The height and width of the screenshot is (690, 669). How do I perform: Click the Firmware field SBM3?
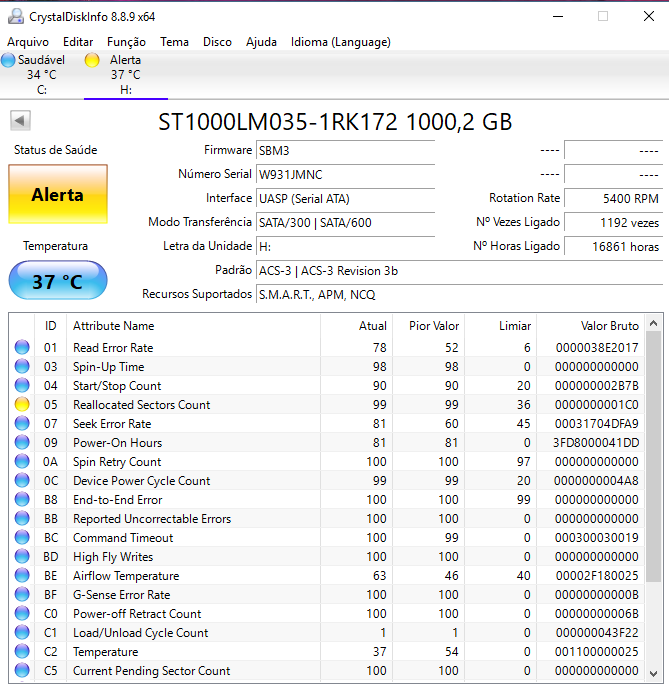coord(346,150)
